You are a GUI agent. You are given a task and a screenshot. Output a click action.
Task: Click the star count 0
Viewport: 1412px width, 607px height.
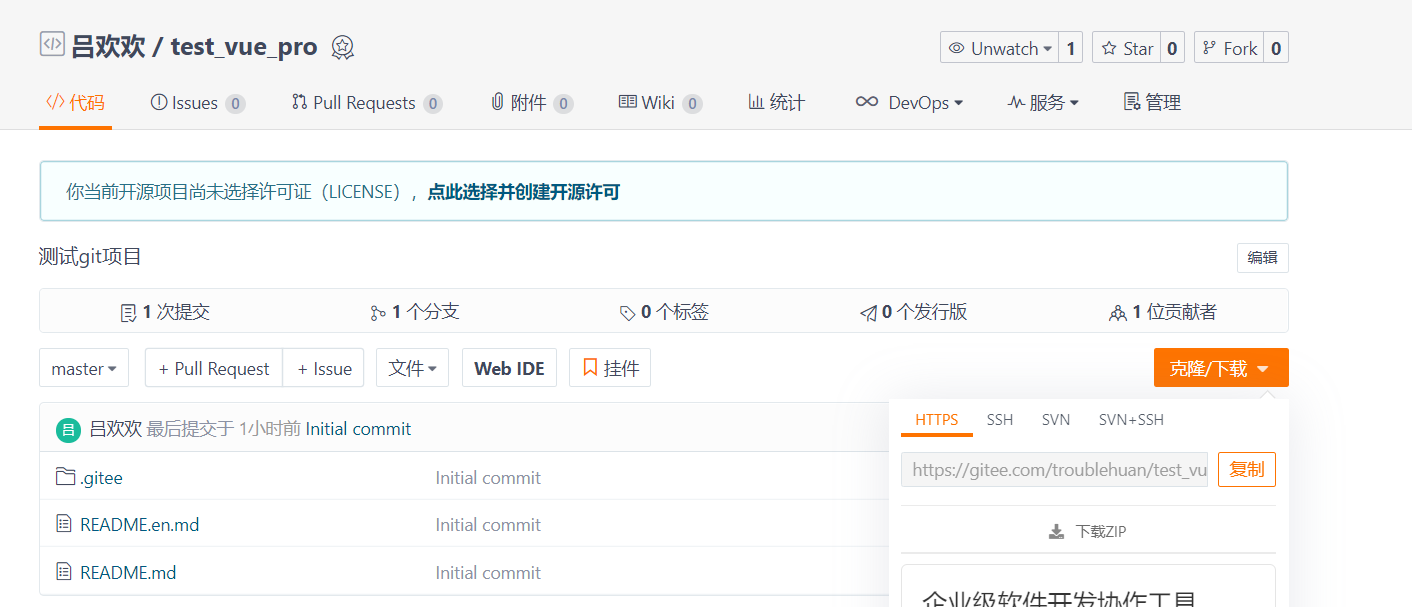[1173, 48]
